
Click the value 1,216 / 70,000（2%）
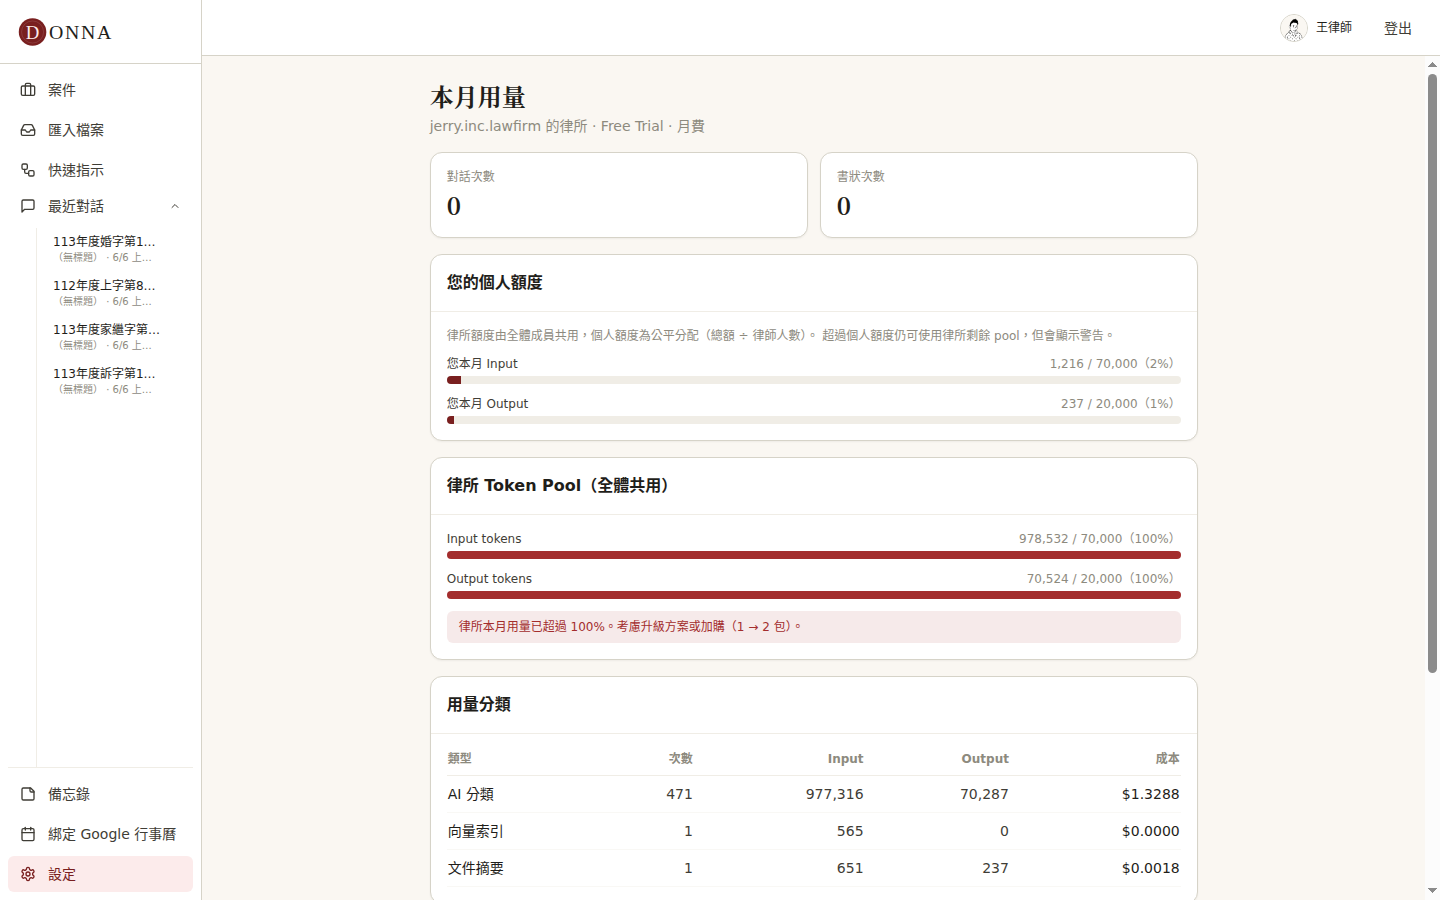click(1115, 363)
